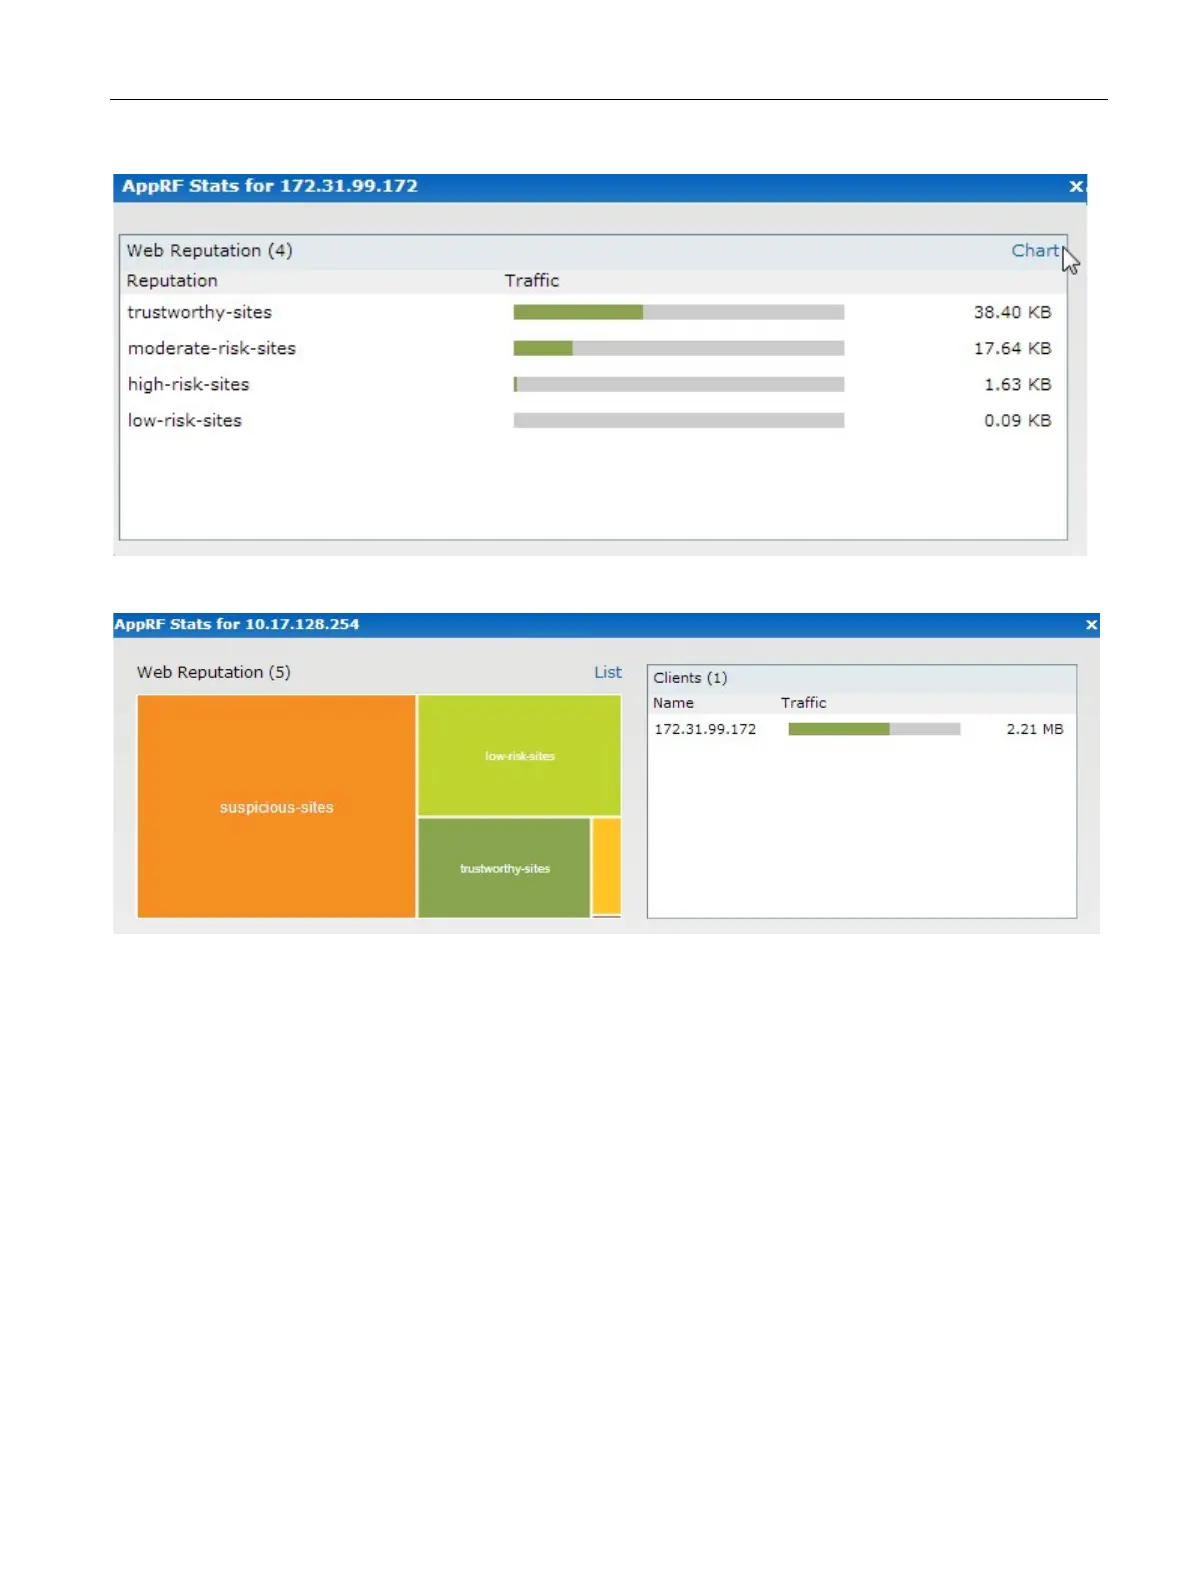Click the Traffic column header in Web Reputation list

click(x=531, y=281)
